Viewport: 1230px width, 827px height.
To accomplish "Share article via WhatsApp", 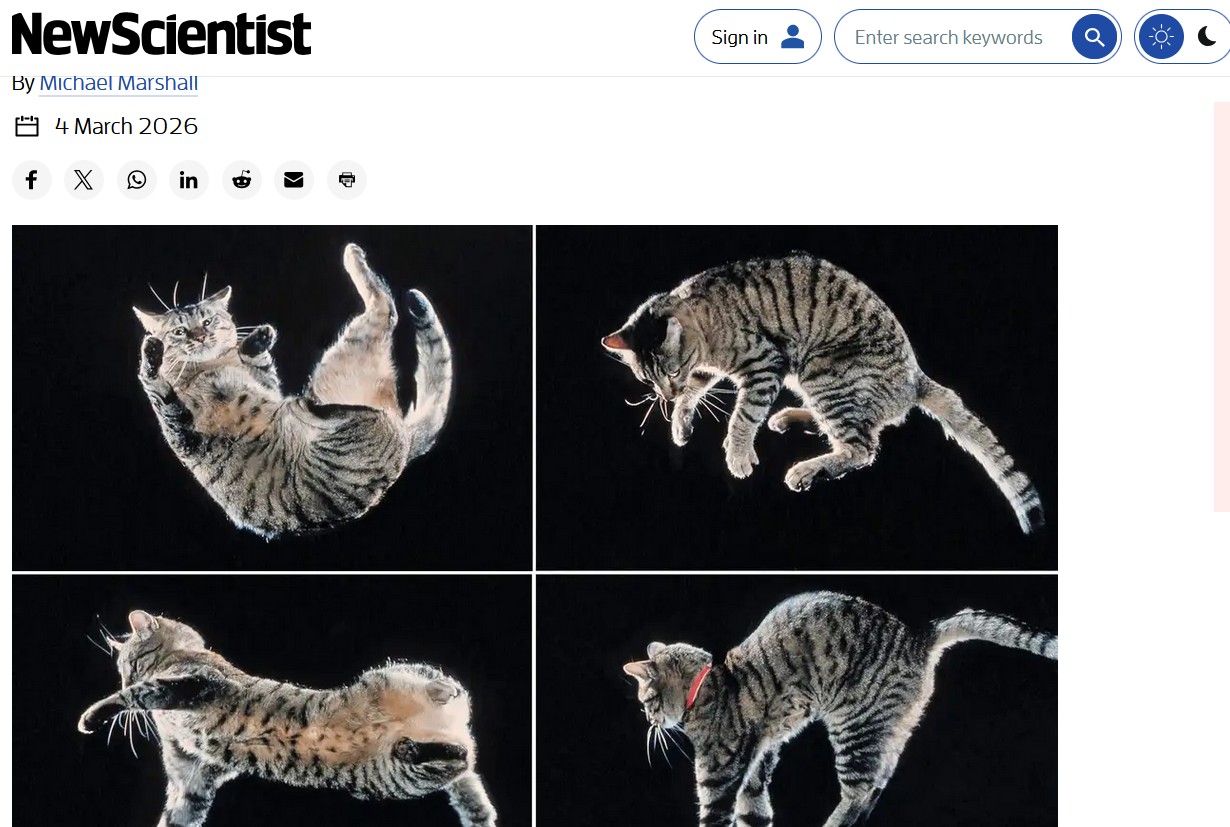I will [x=137, y=180].
